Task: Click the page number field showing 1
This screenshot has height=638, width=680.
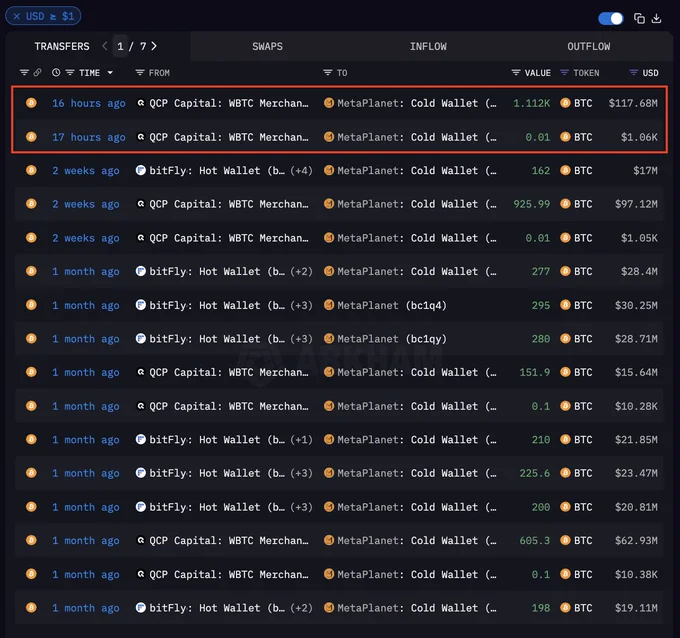Action: coord(120,46)
